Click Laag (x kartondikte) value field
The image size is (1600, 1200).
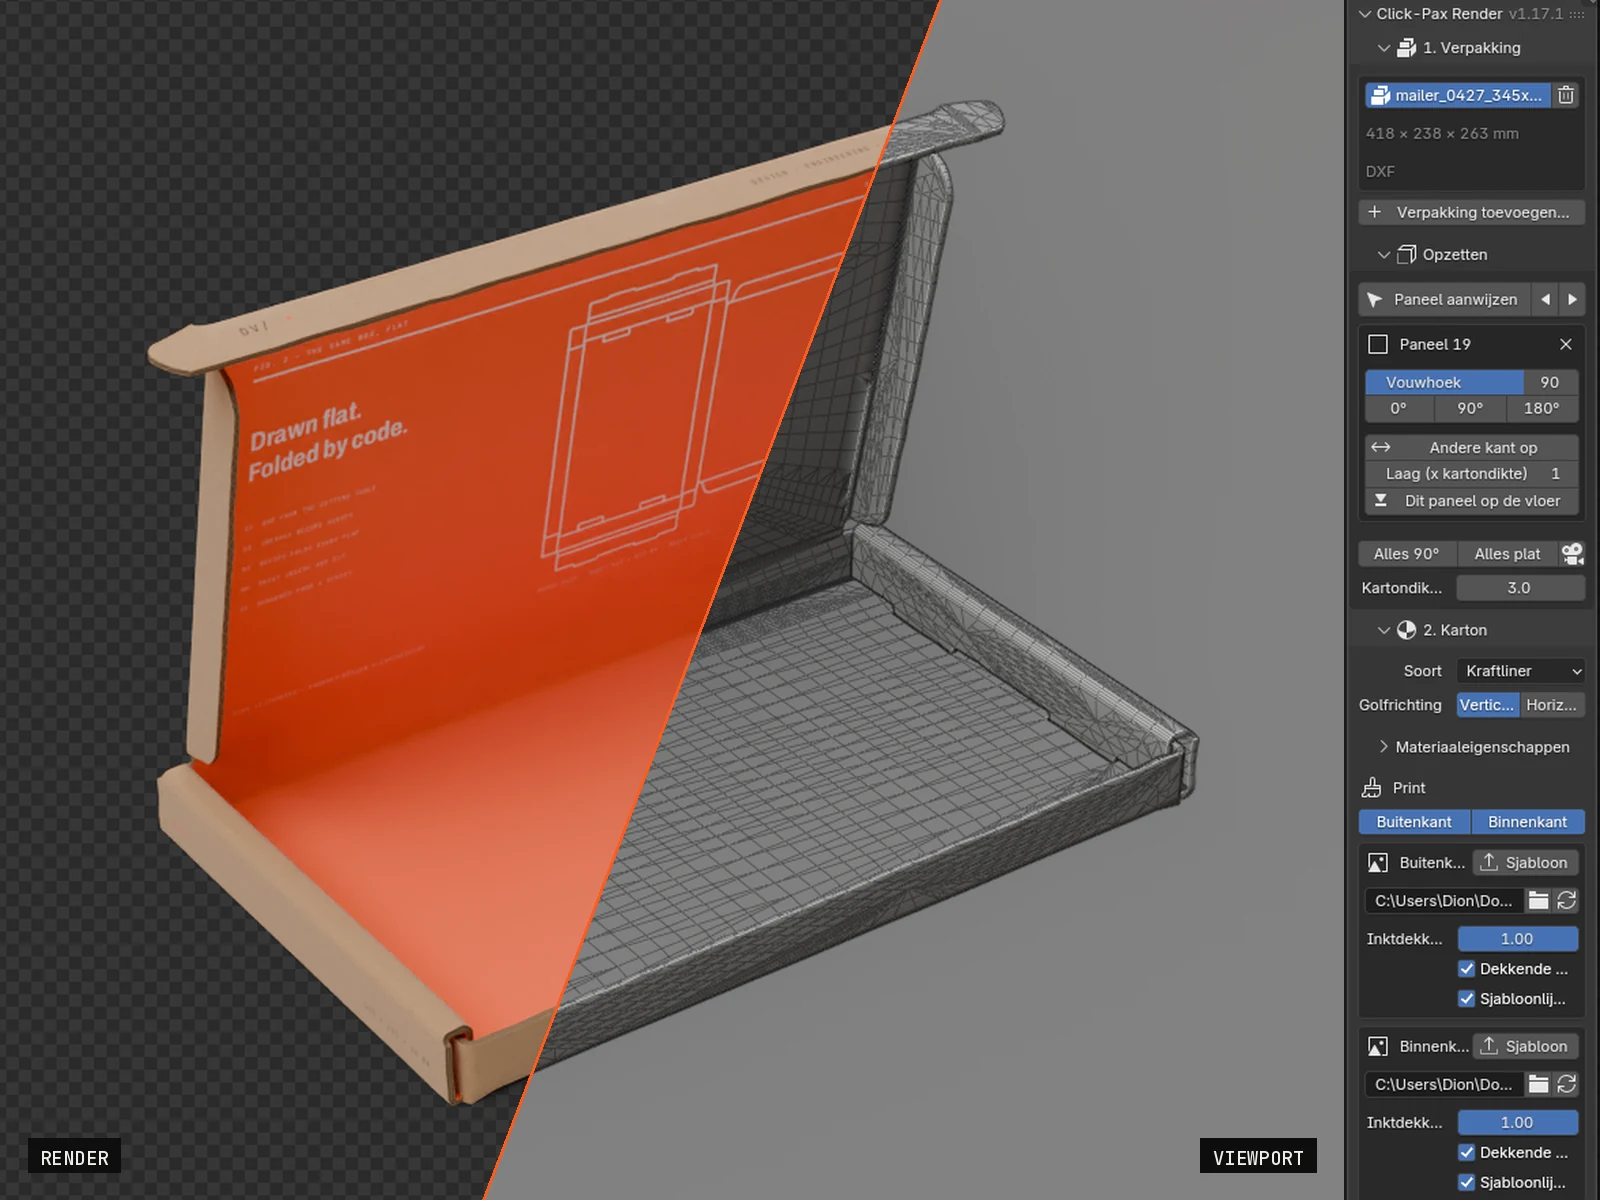(x=1472, y=474)
